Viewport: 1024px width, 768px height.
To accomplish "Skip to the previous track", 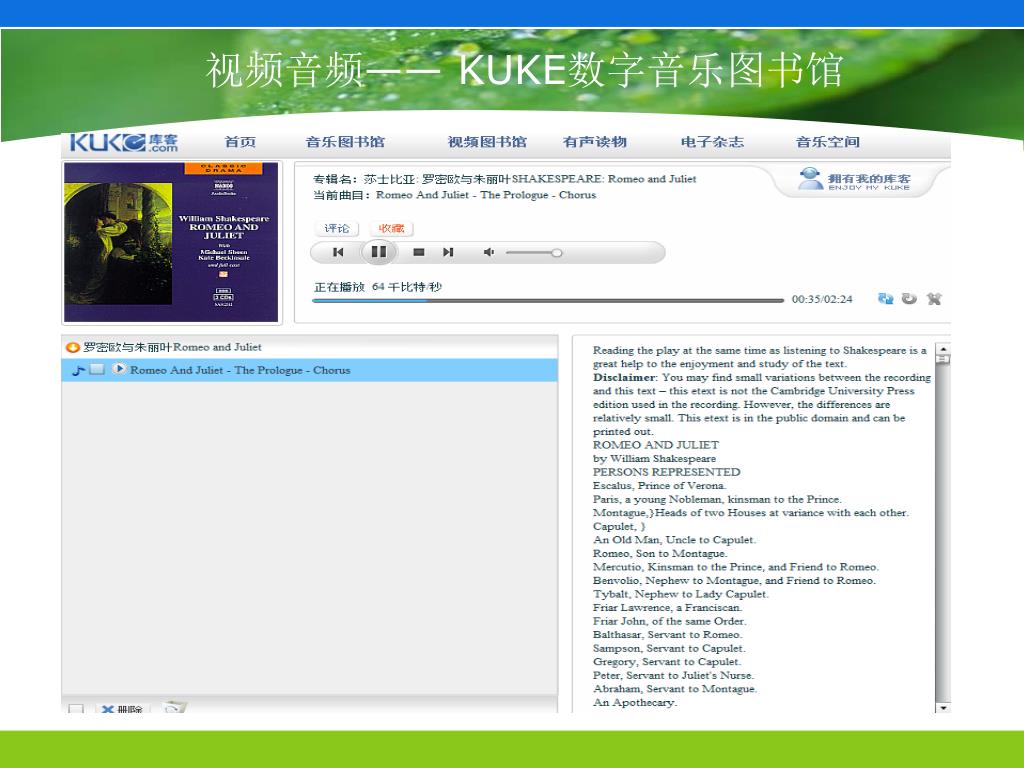I will 338,252.
